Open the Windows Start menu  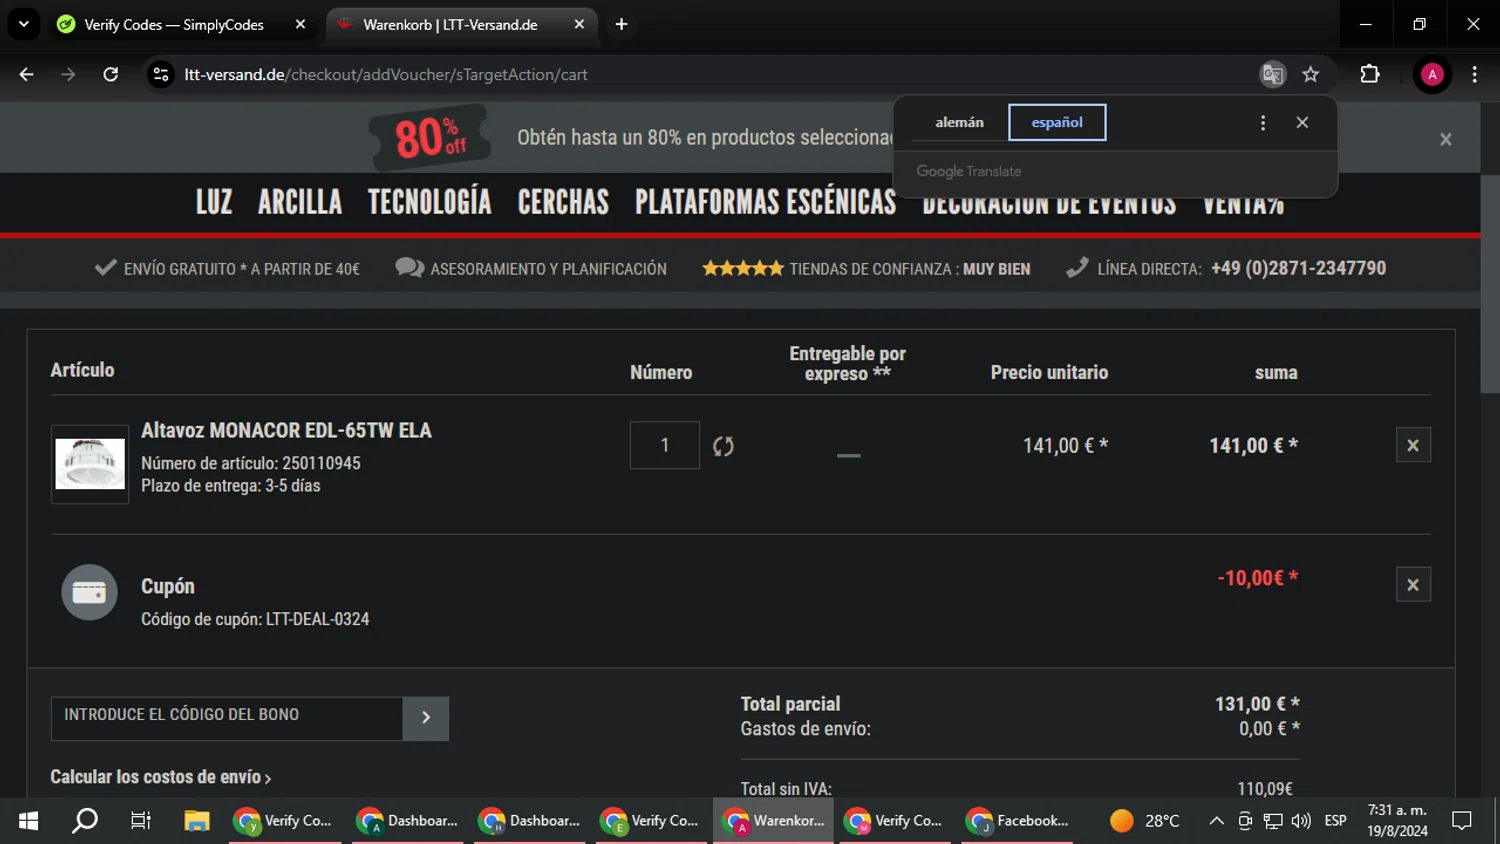[28, 821]
